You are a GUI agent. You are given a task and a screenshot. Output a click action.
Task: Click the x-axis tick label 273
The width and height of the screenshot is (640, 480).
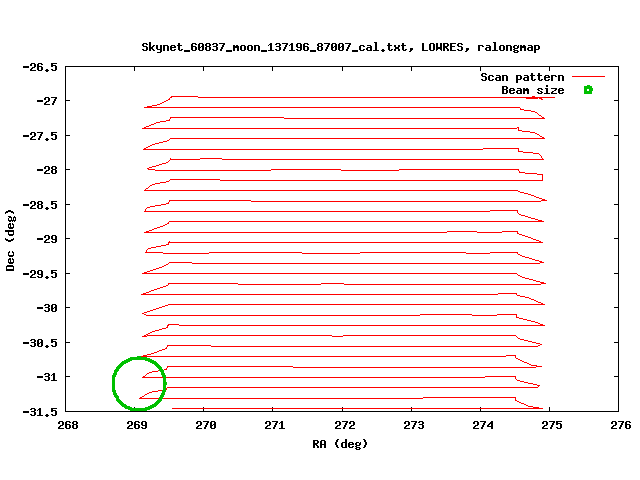point(414,425)
